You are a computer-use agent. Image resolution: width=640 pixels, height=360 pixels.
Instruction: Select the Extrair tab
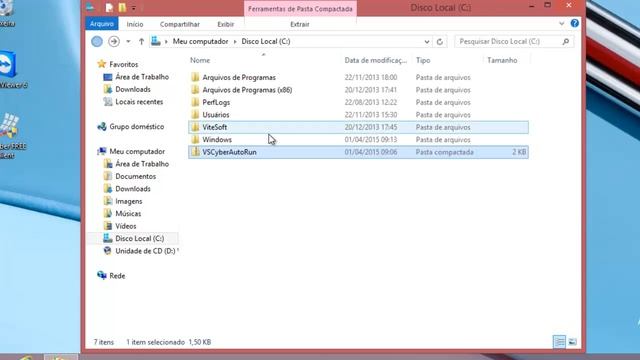click(x=300, y=24)
